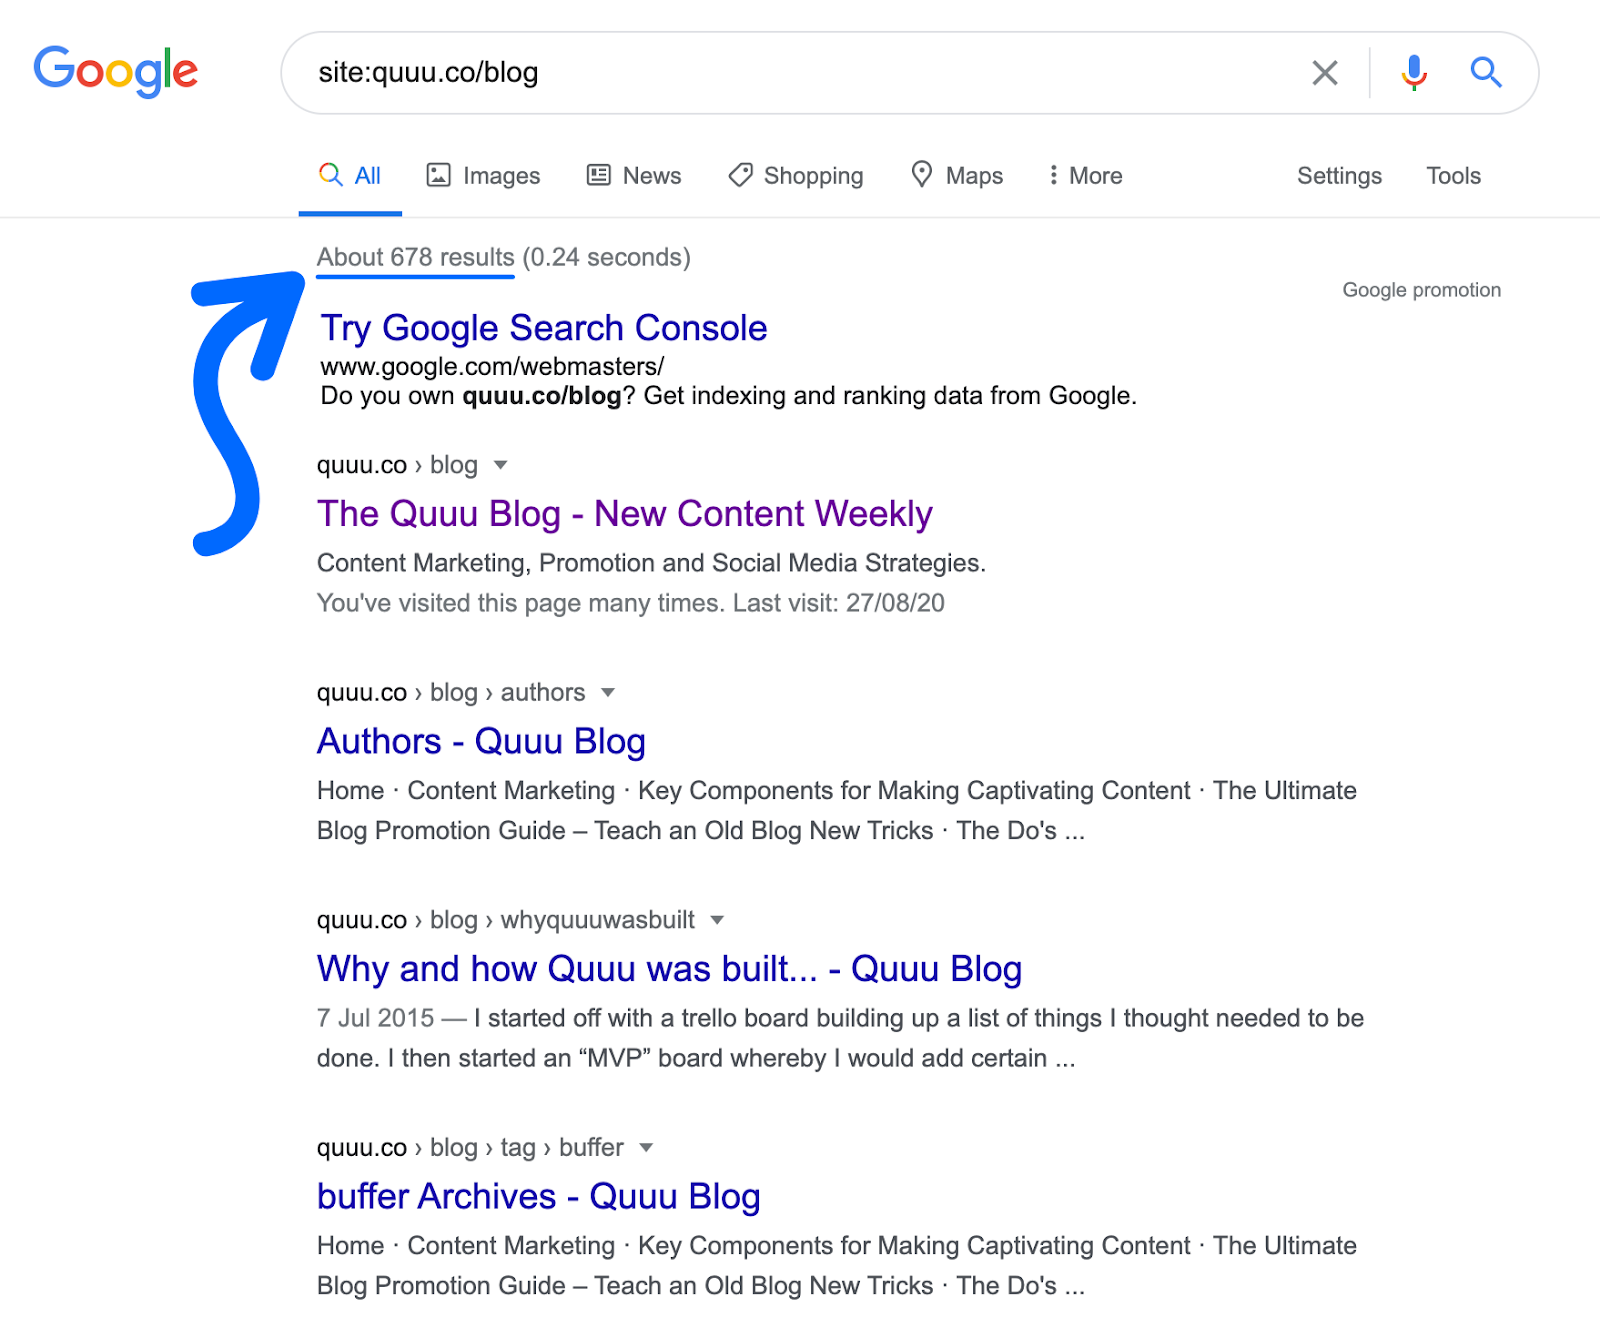Click the Content Marketing, Promotion and Social Media snippet

tap(651, 563)
